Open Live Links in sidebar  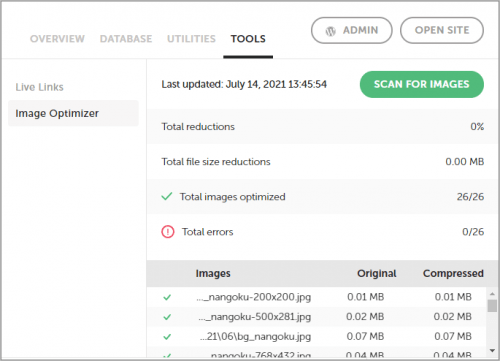[39, 87]
